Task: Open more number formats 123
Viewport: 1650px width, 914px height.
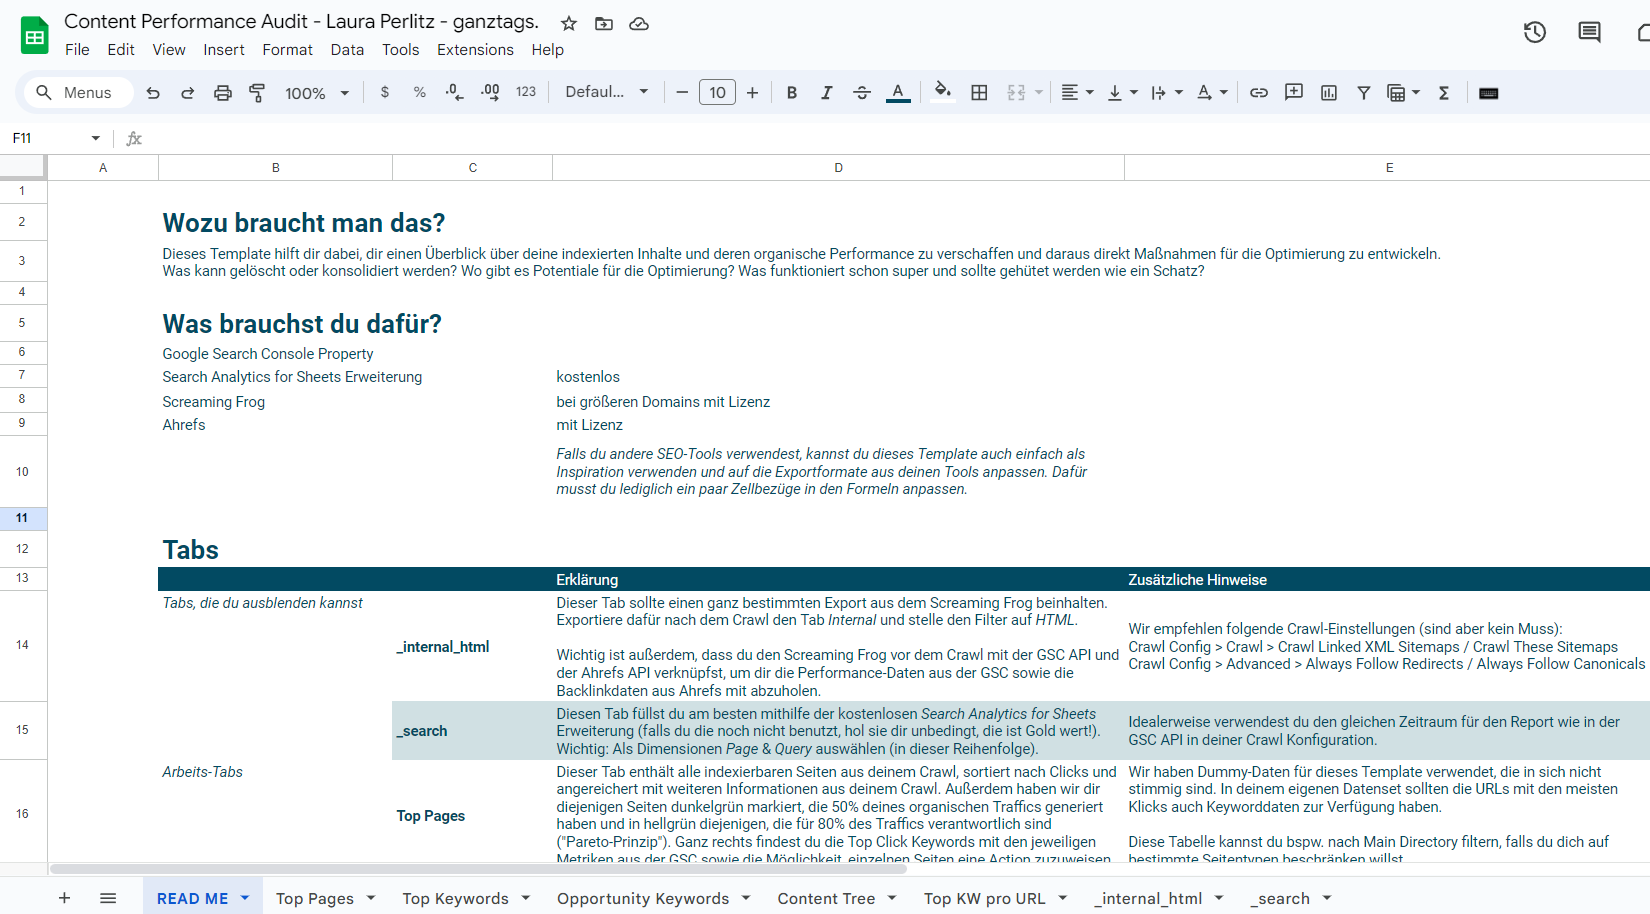Action: point(526,92)
